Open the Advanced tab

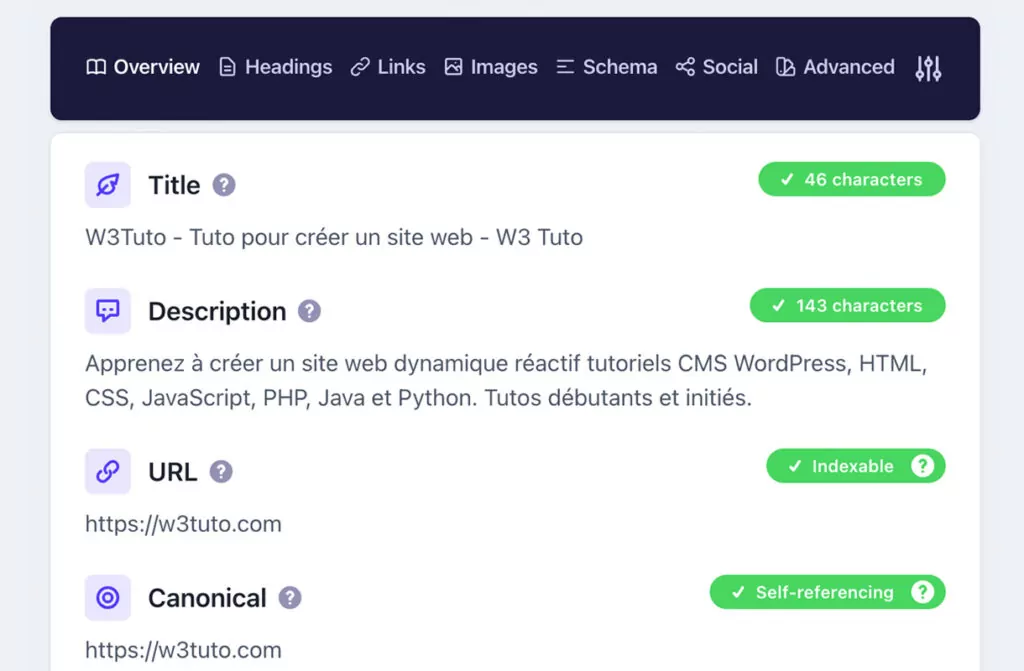[x=835, y=67]
